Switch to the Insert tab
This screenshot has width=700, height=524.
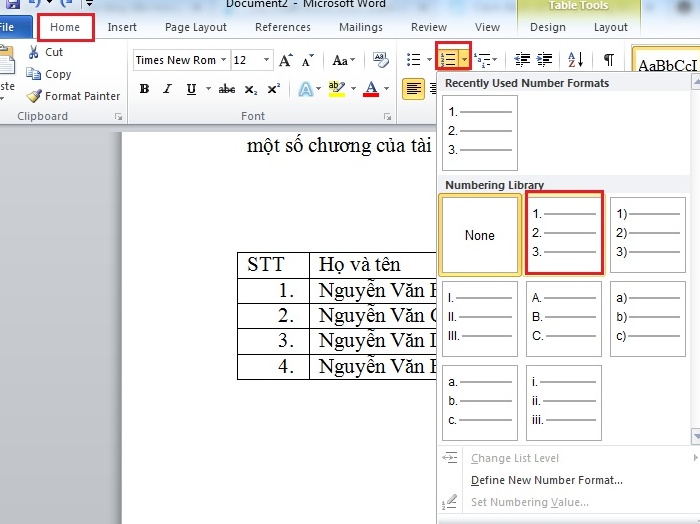[x=122, y=27]
